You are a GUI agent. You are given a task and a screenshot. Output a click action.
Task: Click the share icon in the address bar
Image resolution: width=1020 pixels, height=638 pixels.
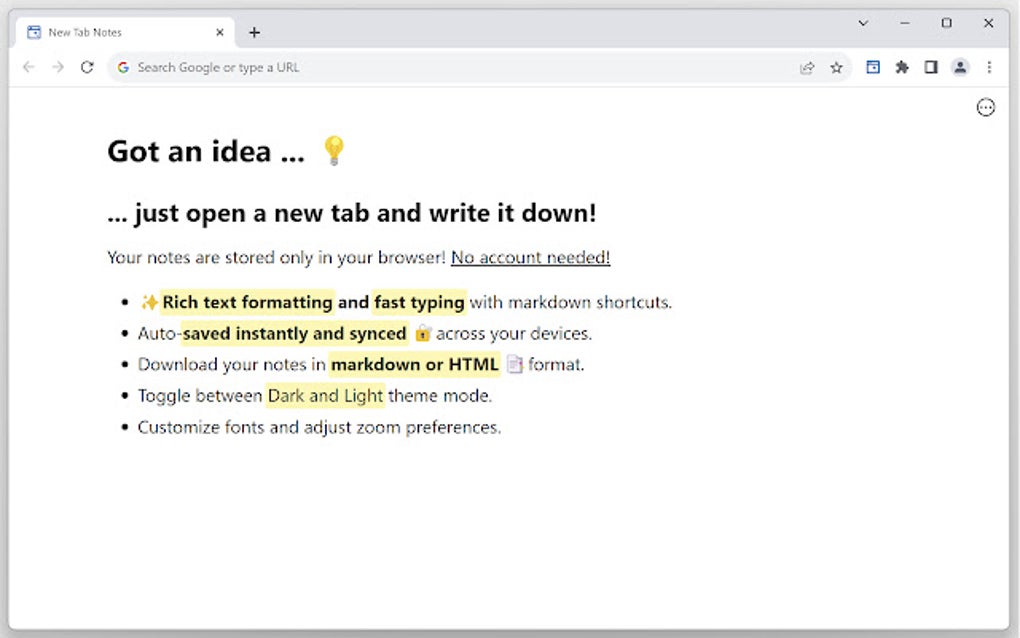pyautogui.click(x=807, y=67)
